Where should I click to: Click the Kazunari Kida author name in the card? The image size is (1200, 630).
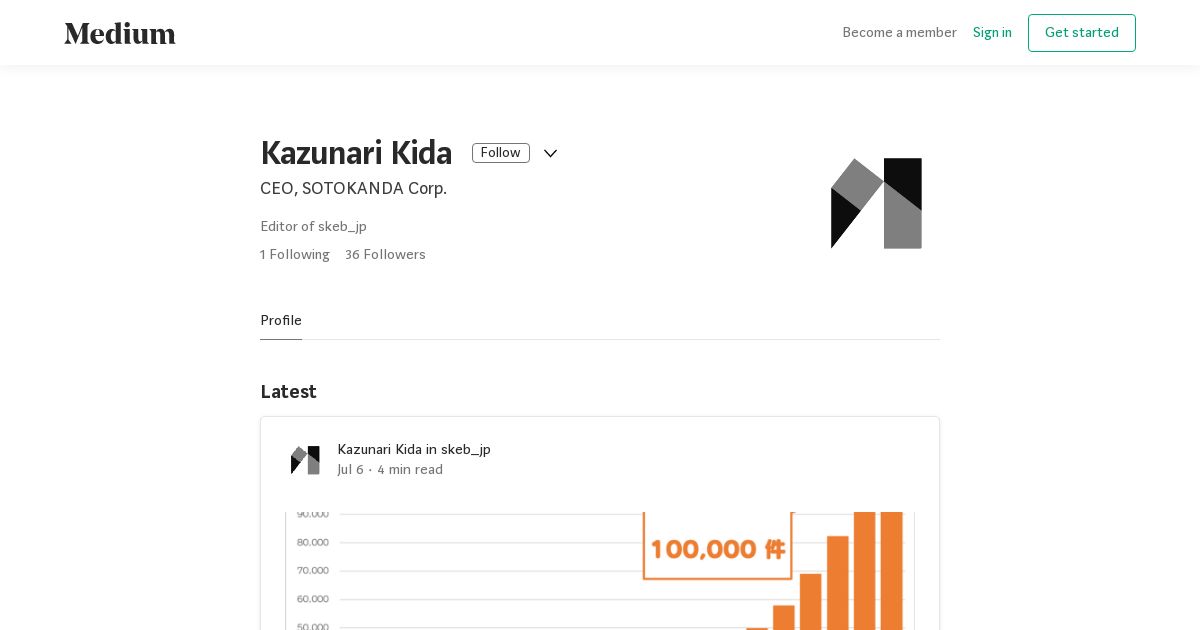pyautogui.click(x=379, y=450)
